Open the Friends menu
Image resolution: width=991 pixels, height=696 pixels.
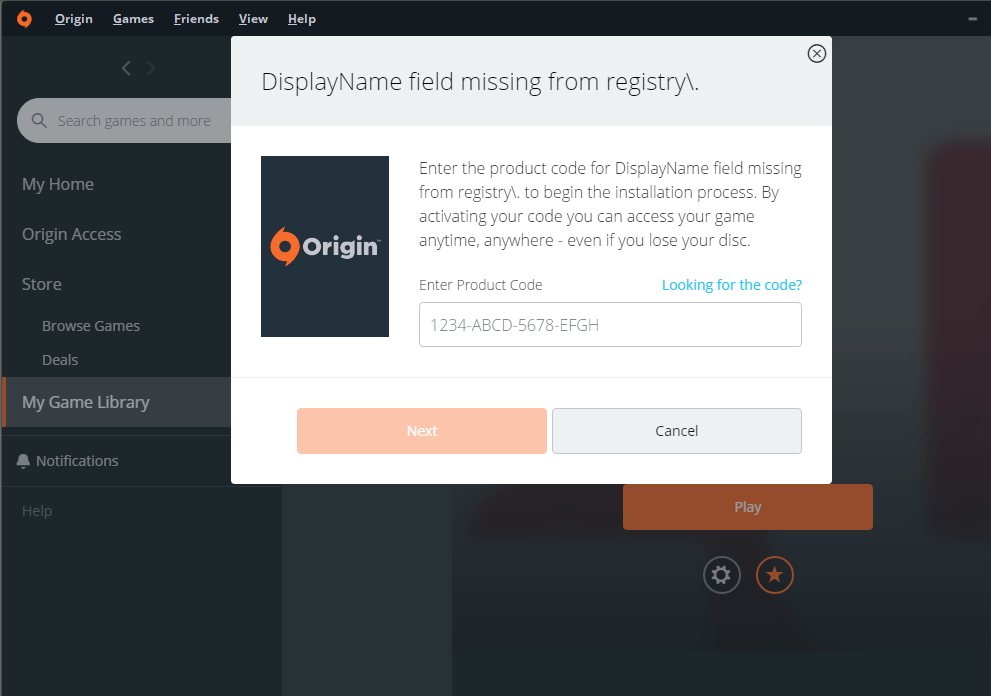click(197, 19)
